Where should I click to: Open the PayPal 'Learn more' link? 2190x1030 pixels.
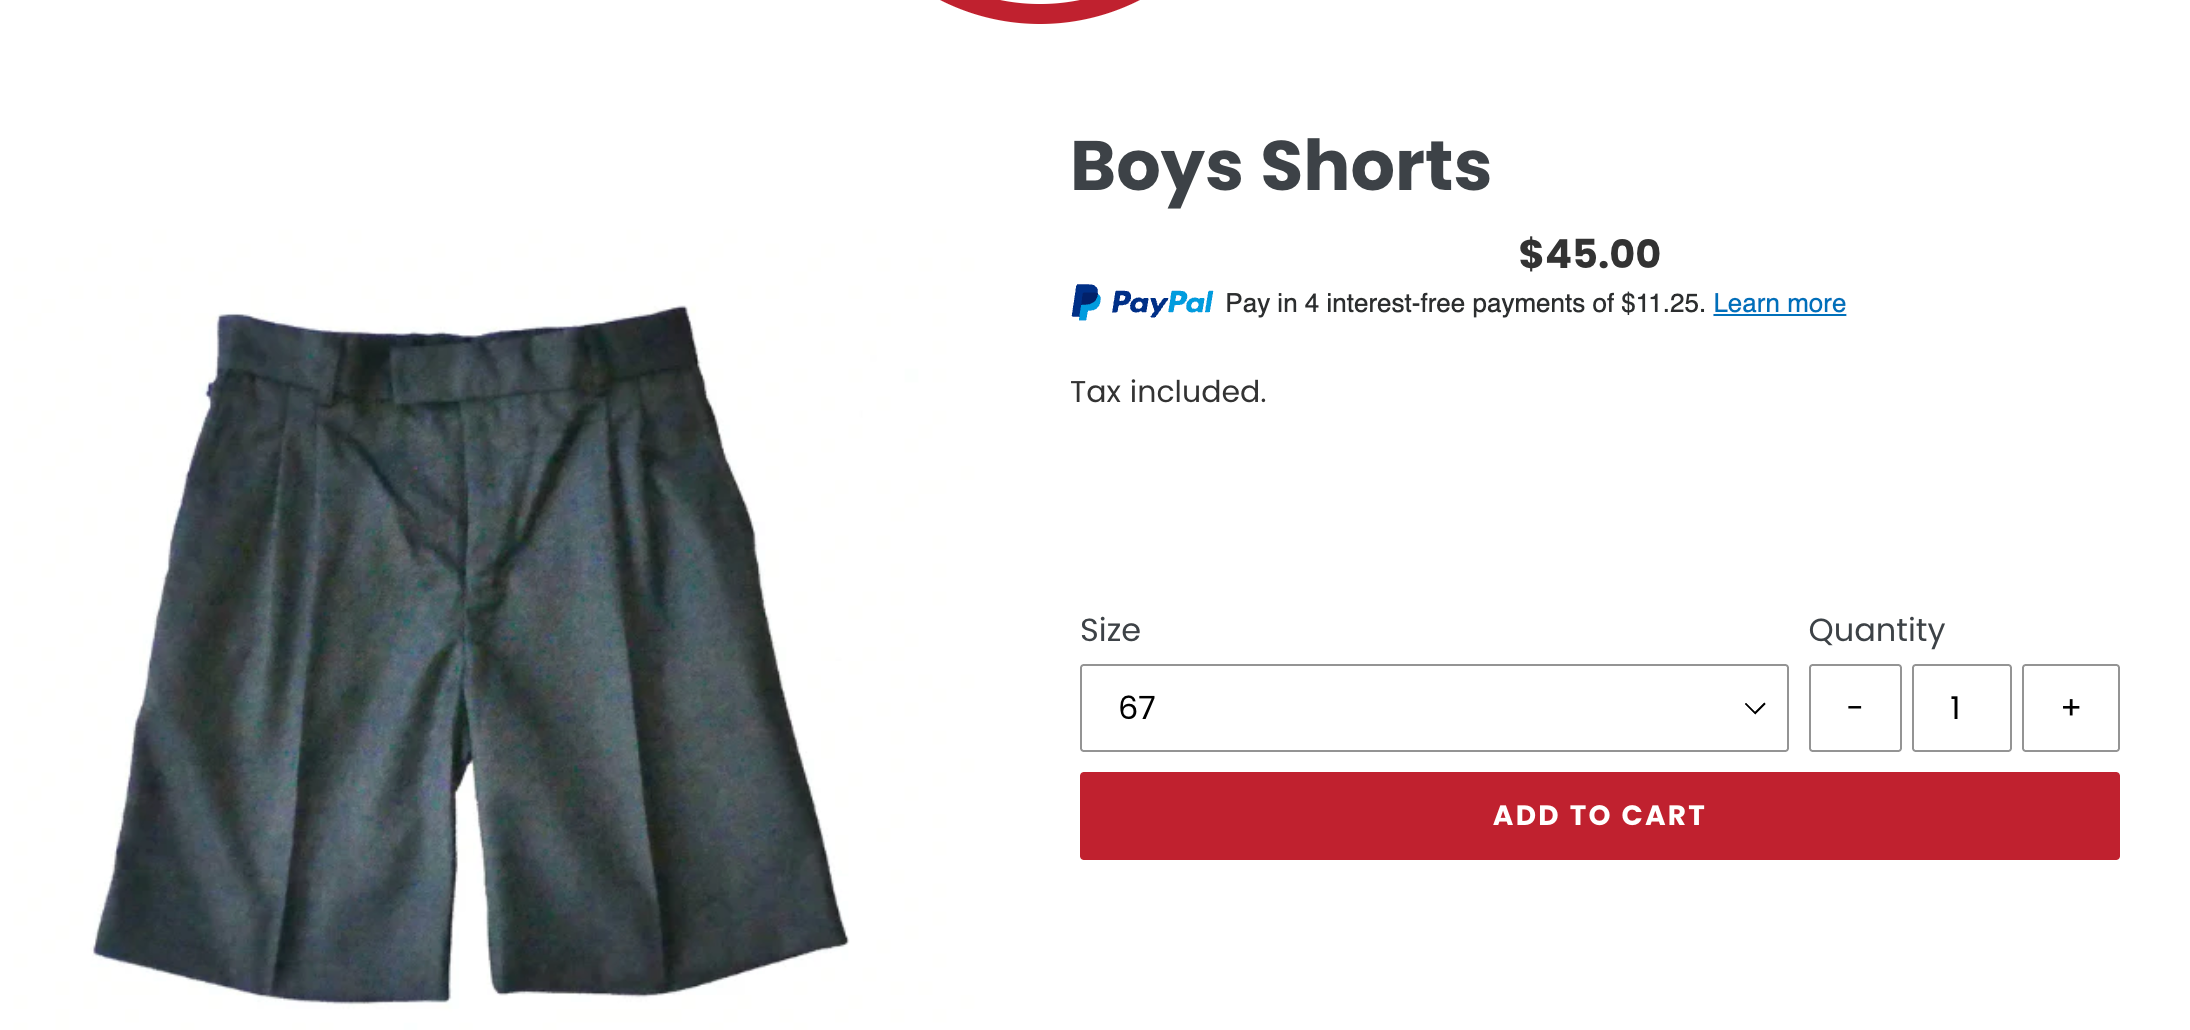[x=1780, y=303]
